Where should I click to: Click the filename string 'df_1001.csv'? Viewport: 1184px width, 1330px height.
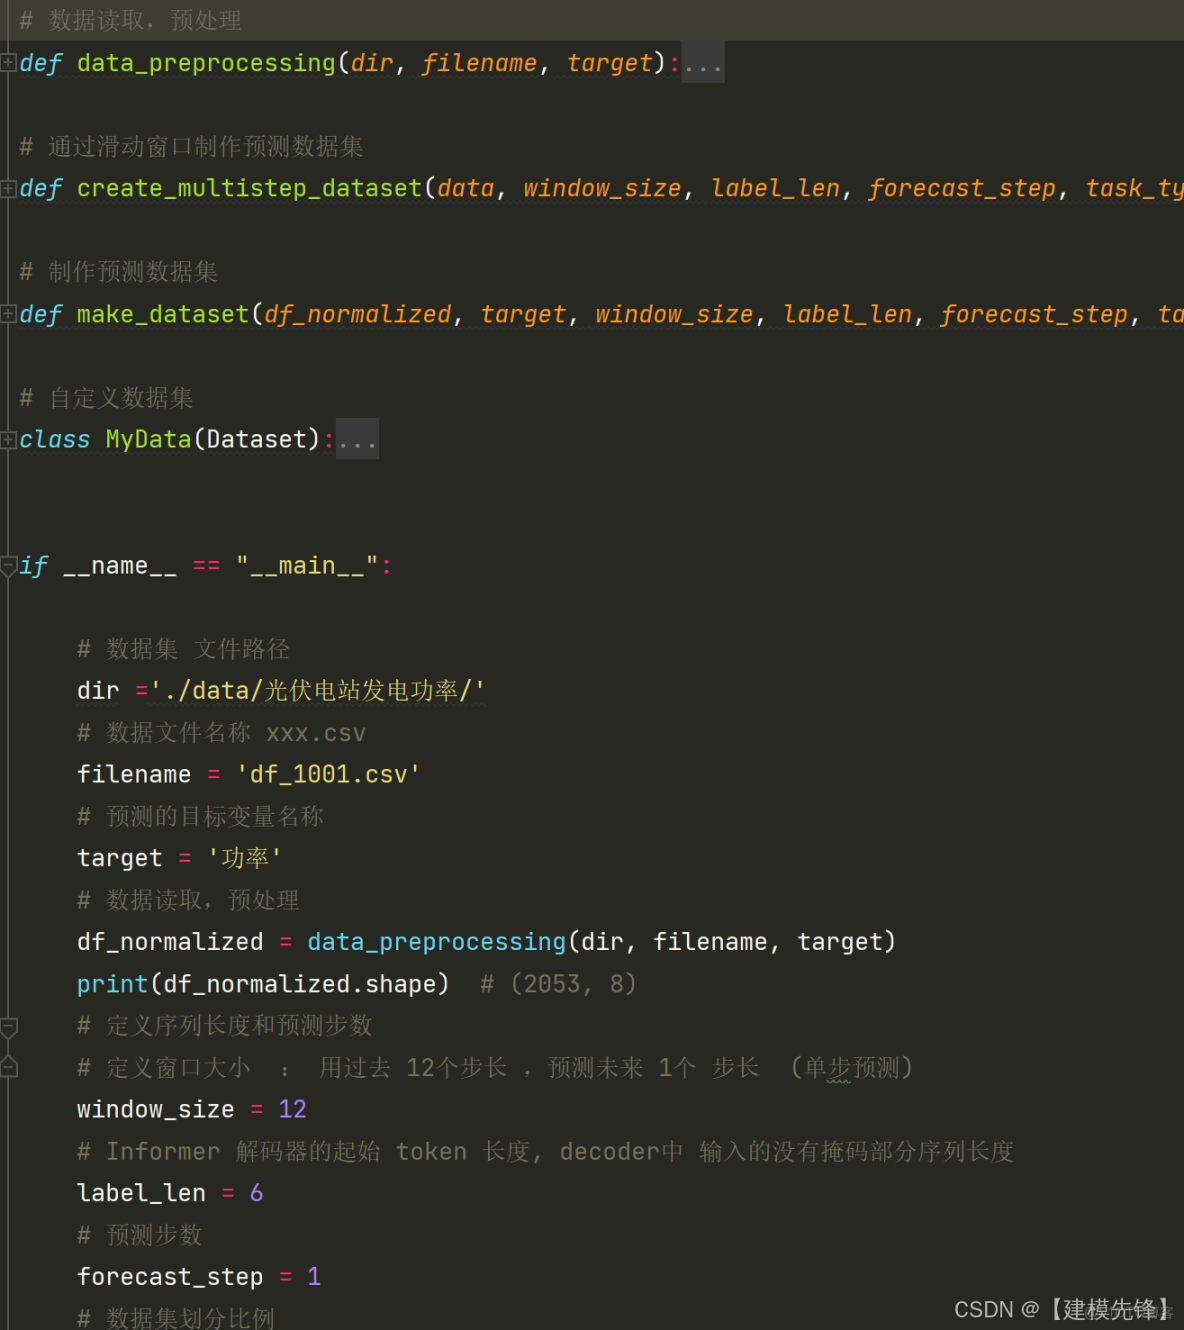(x=328, y=773)
